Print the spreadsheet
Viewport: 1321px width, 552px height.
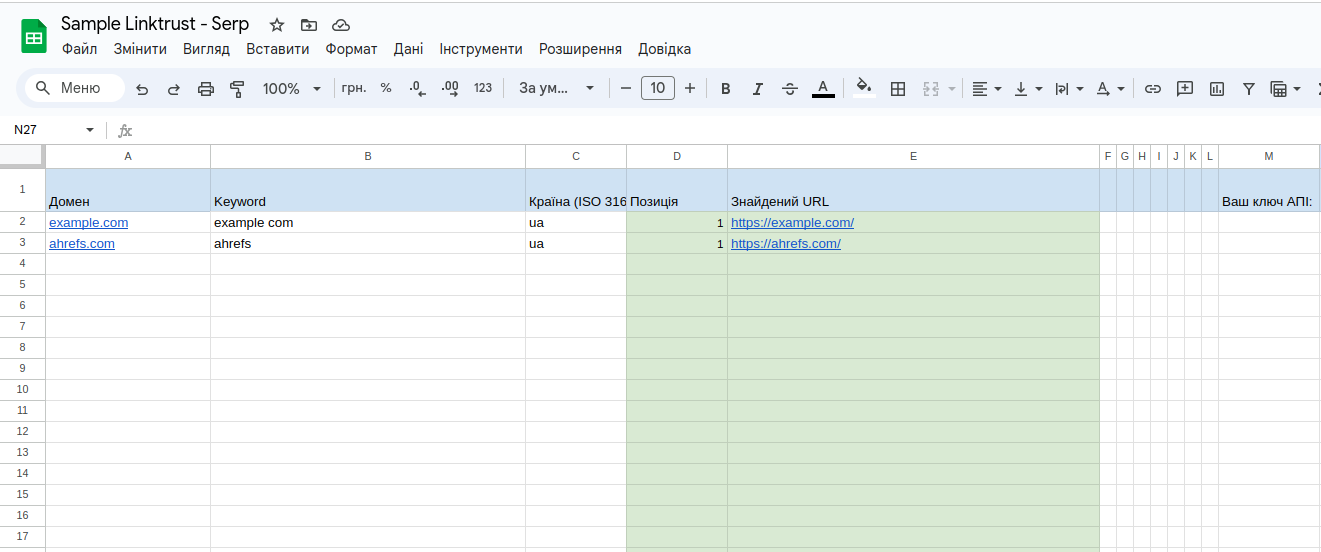tap(206, 89)
